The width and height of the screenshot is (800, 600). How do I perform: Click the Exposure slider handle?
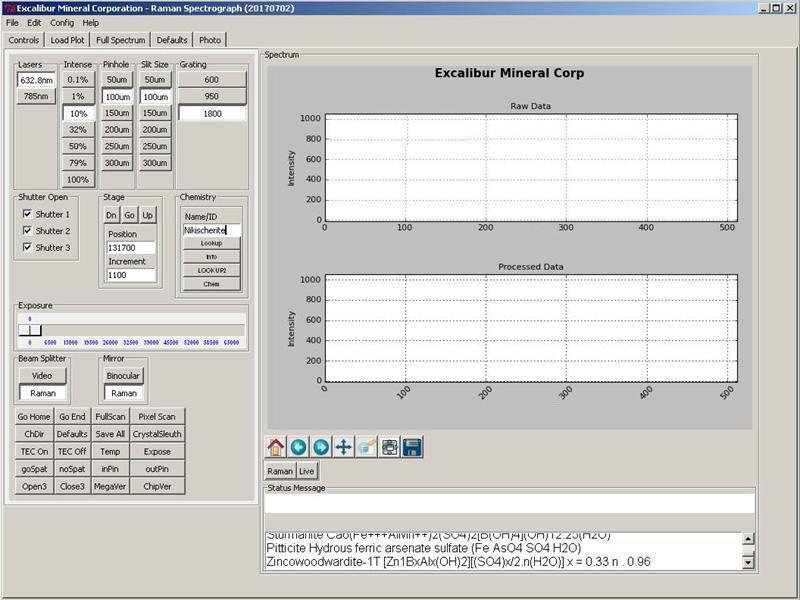[x=30, y=330]
